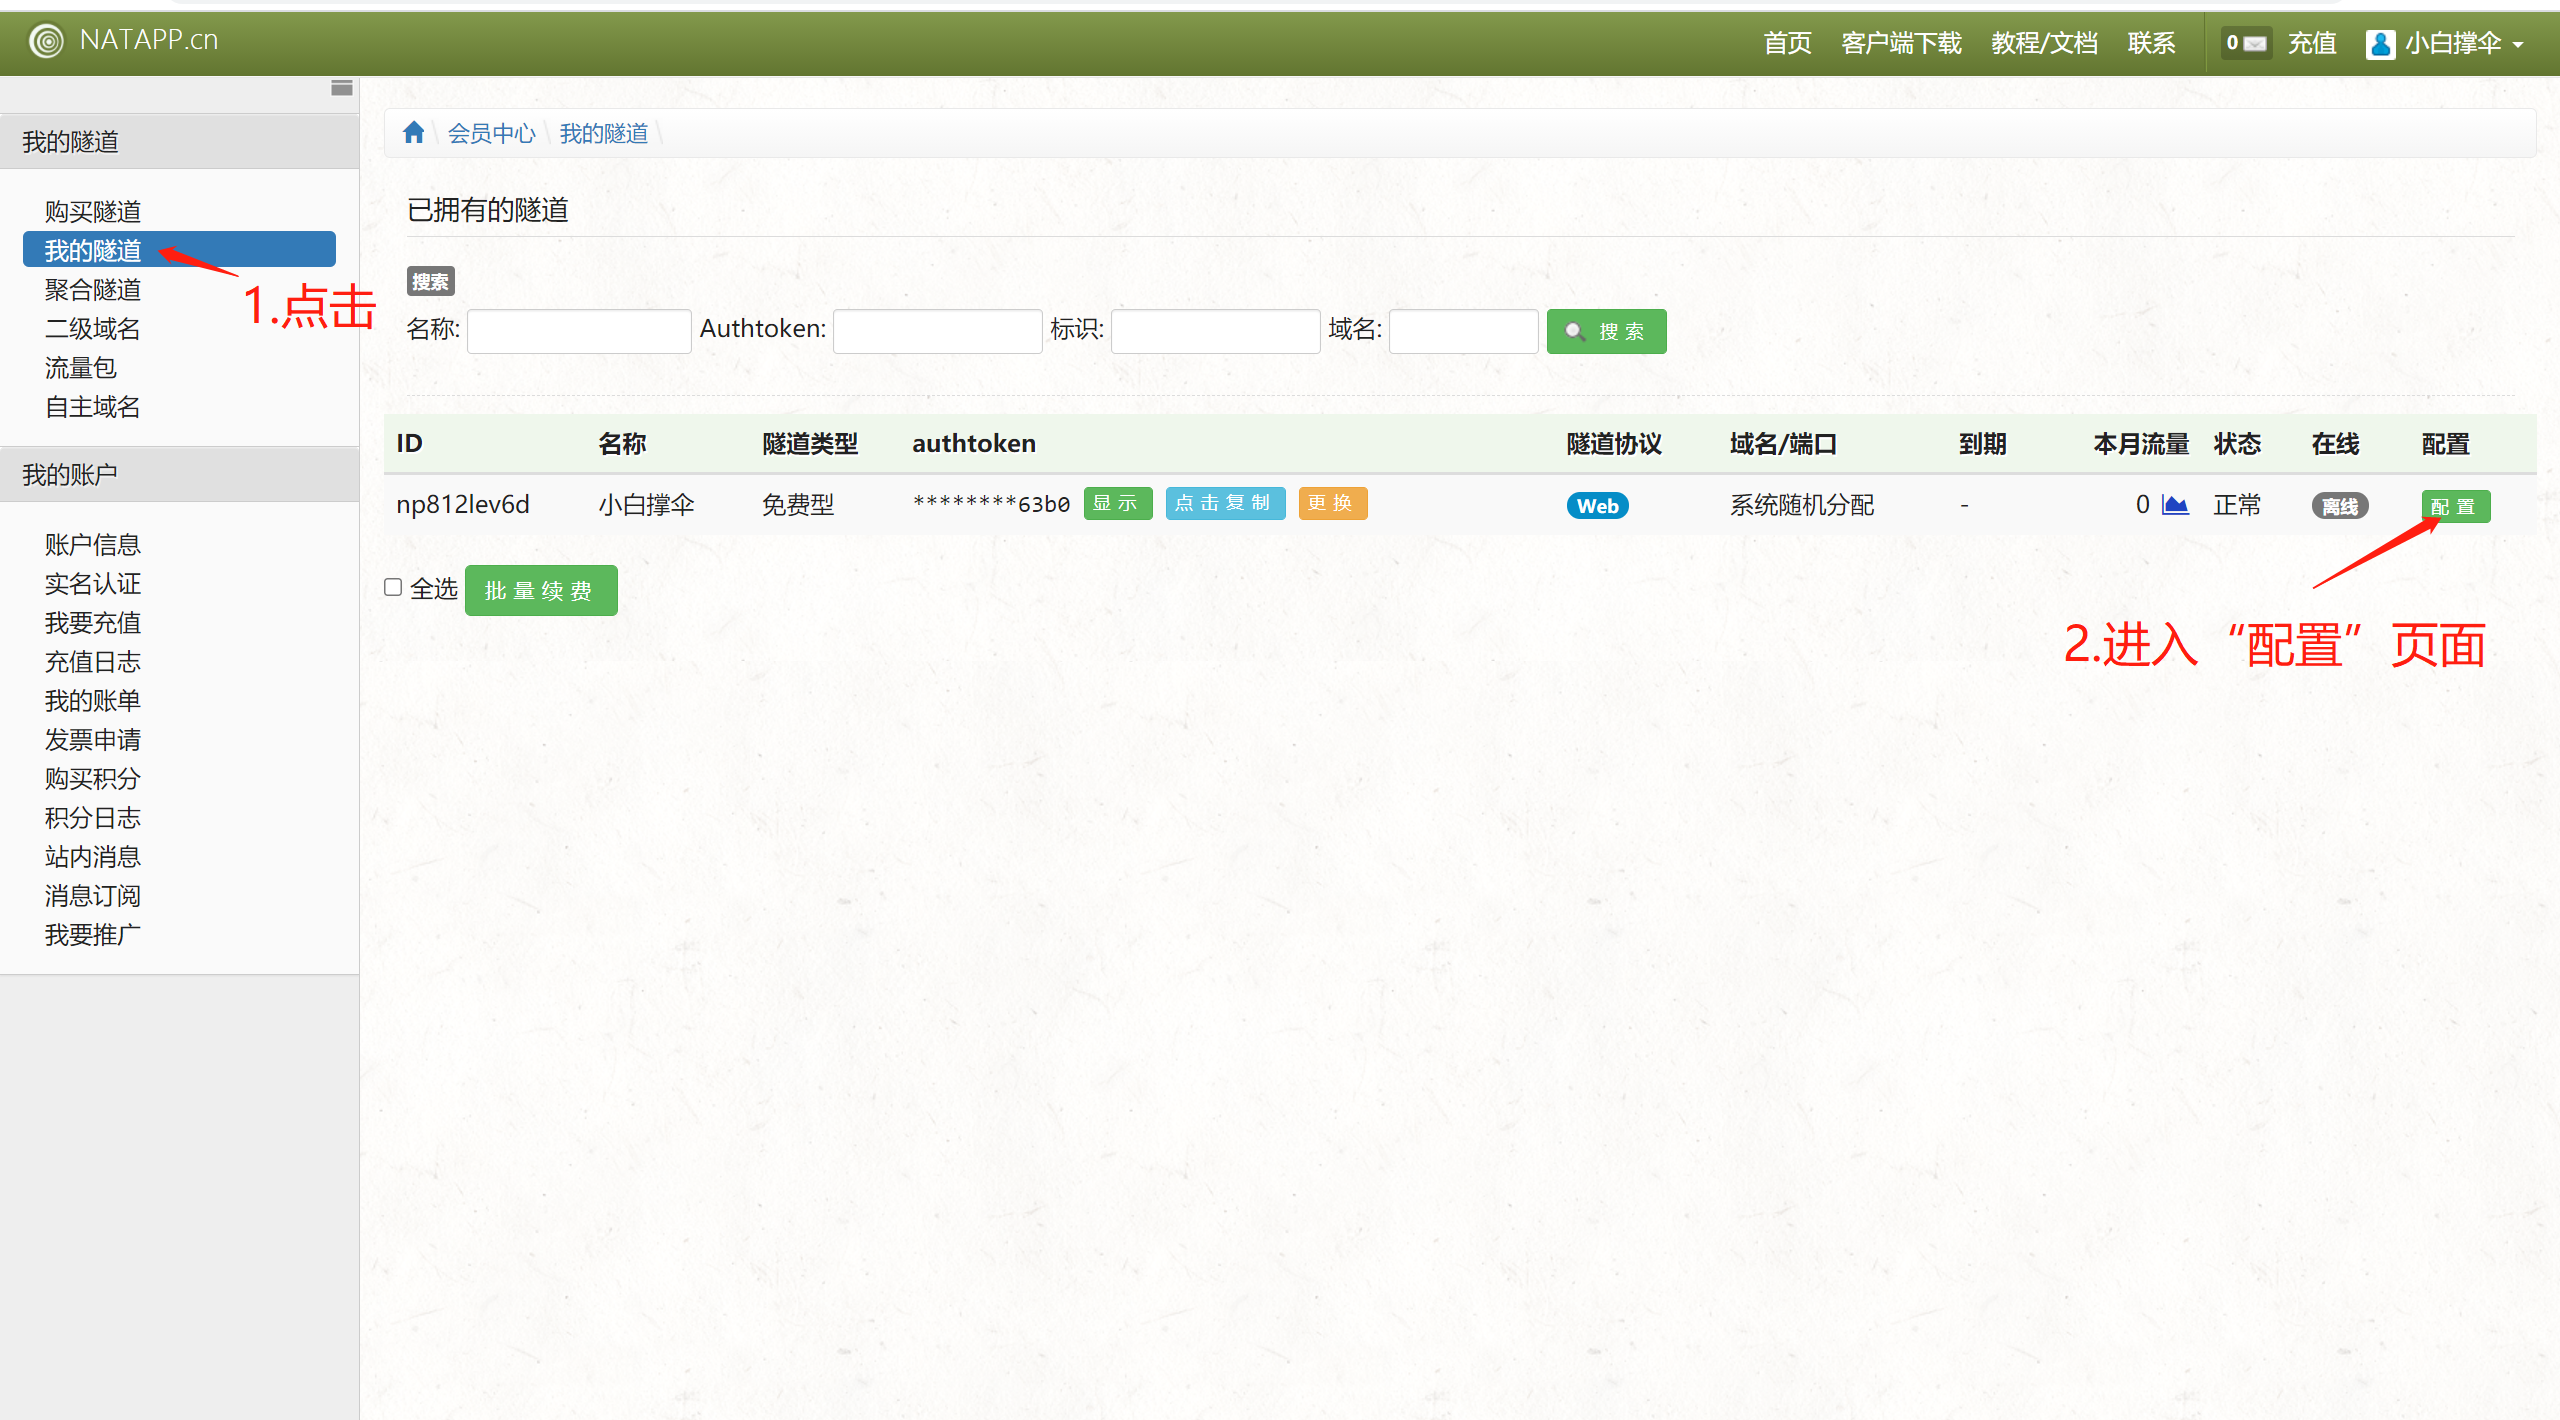
Task: View traffic chart icon for np812lev6d
Action: click(2175, 504)
